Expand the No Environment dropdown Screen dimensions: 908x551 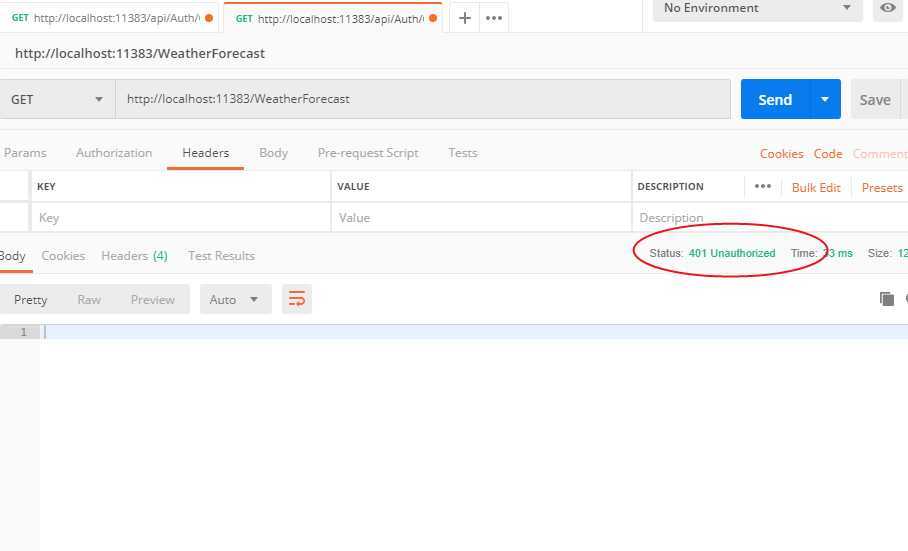pyautogui.click(x=757, y=9)
